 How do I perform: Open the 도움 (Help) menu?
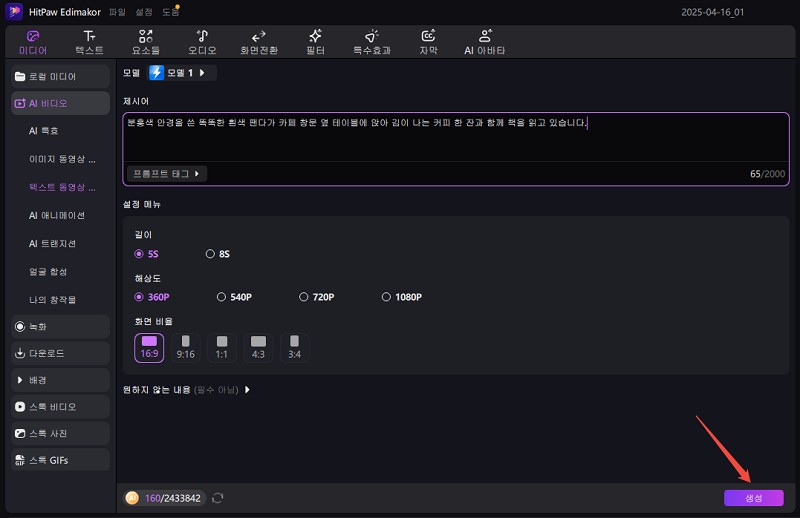click(170, 12)
